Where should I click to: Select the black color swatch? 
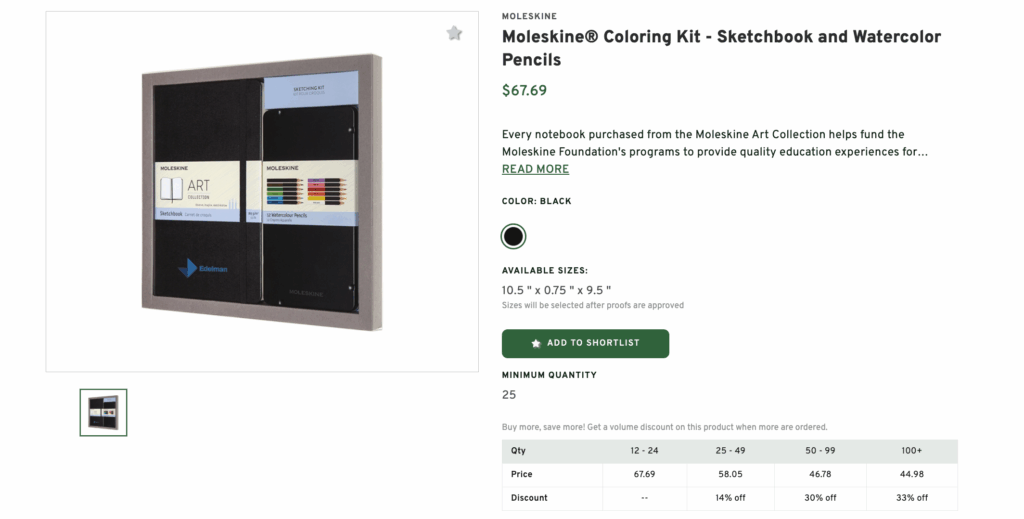pos(513,237)
